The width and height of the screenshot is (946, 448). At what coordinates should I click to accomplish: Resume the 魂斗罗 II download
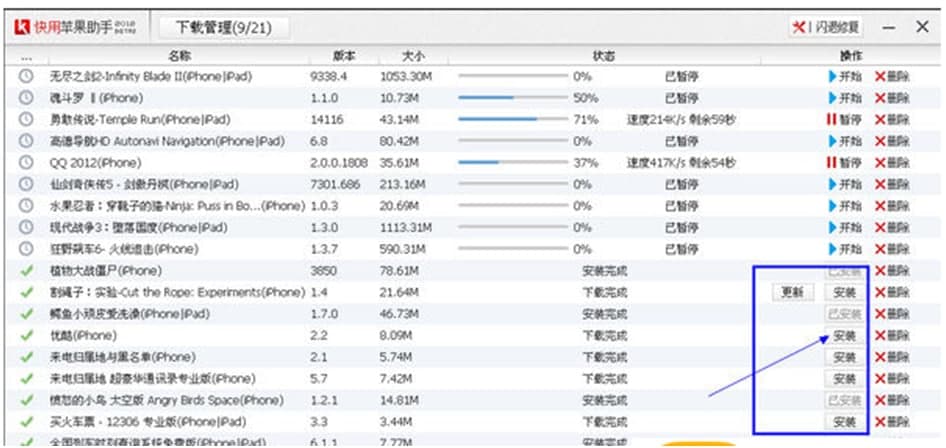(844, 98)
